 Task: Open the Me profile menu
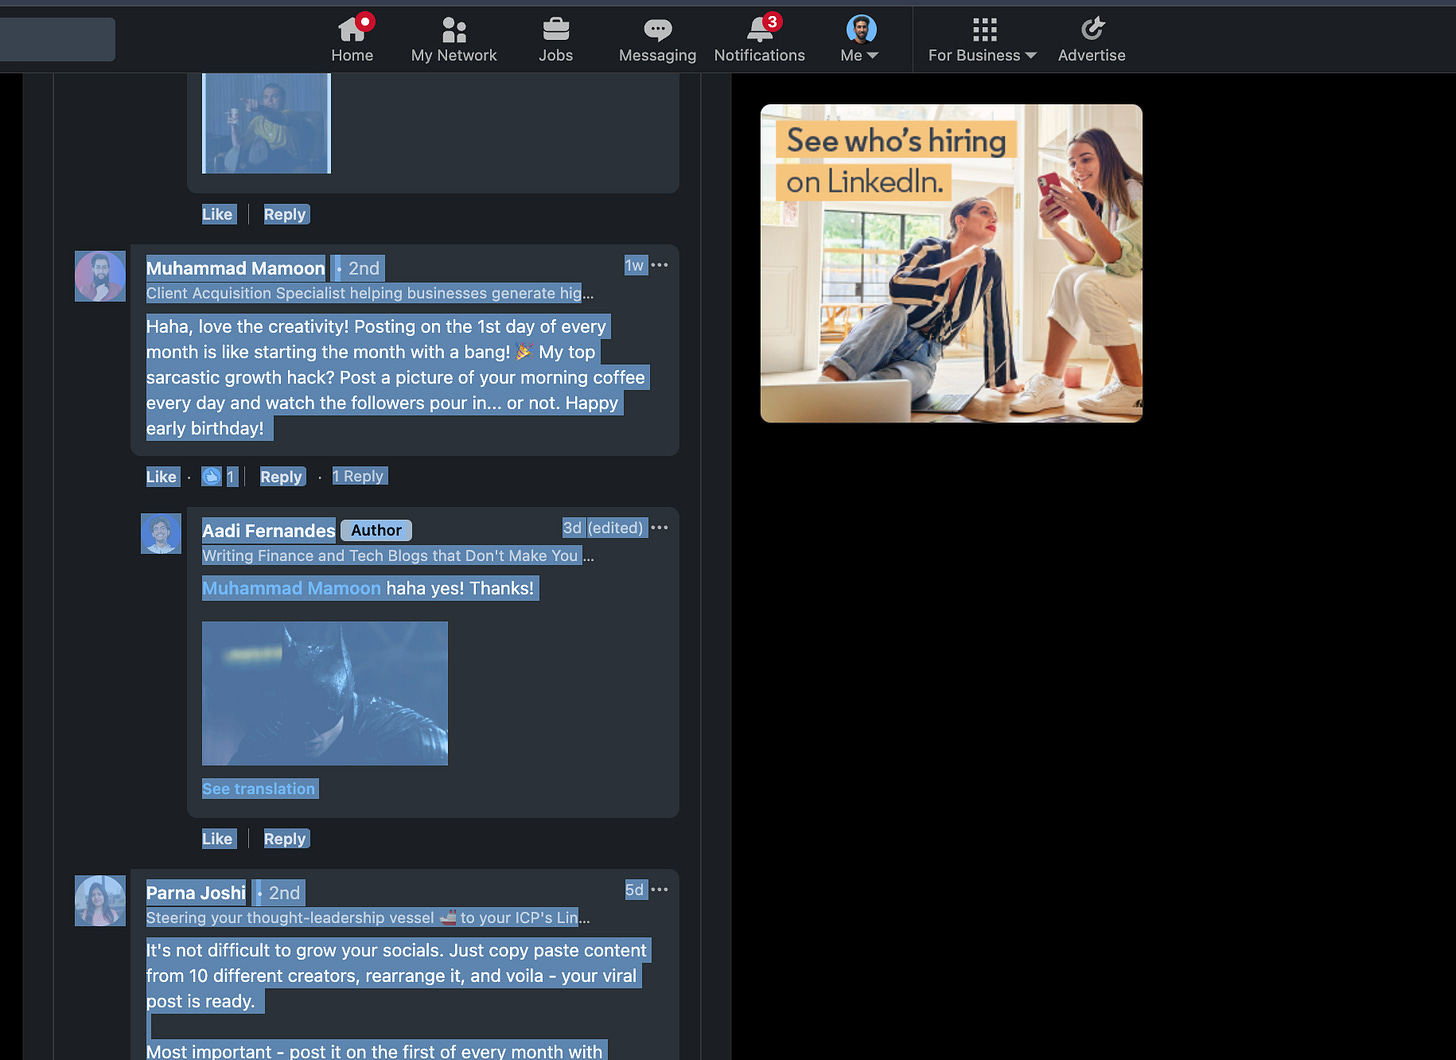pyautogui.click(x=860, y=39)
